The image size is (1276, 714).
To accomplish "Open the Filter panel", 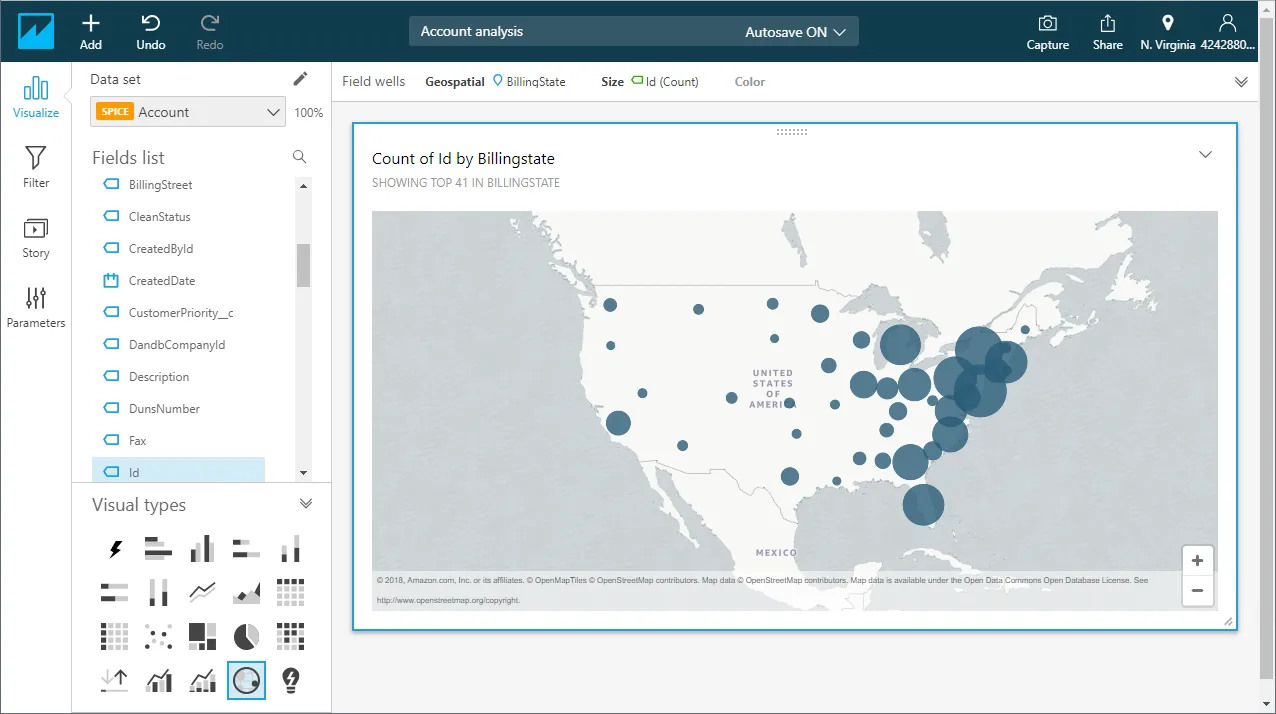I will [x=35, y=166].
